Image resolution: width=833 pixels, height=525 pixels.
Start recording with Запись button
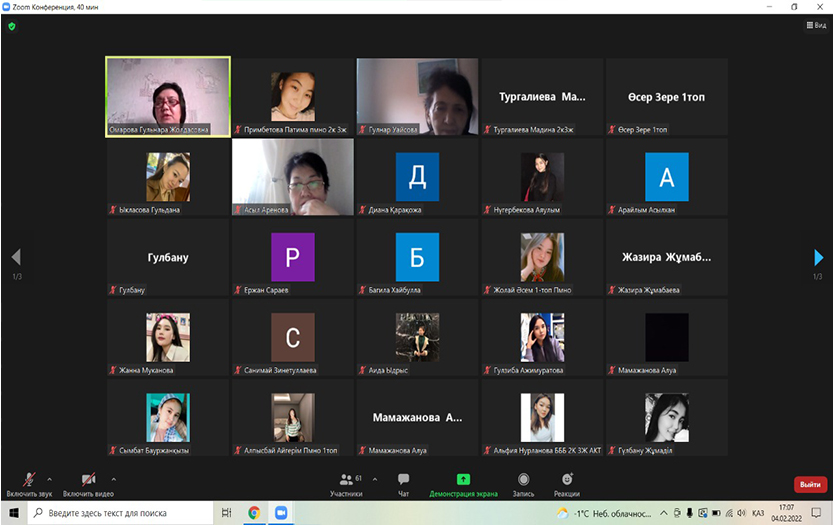[x=523, y=483]
